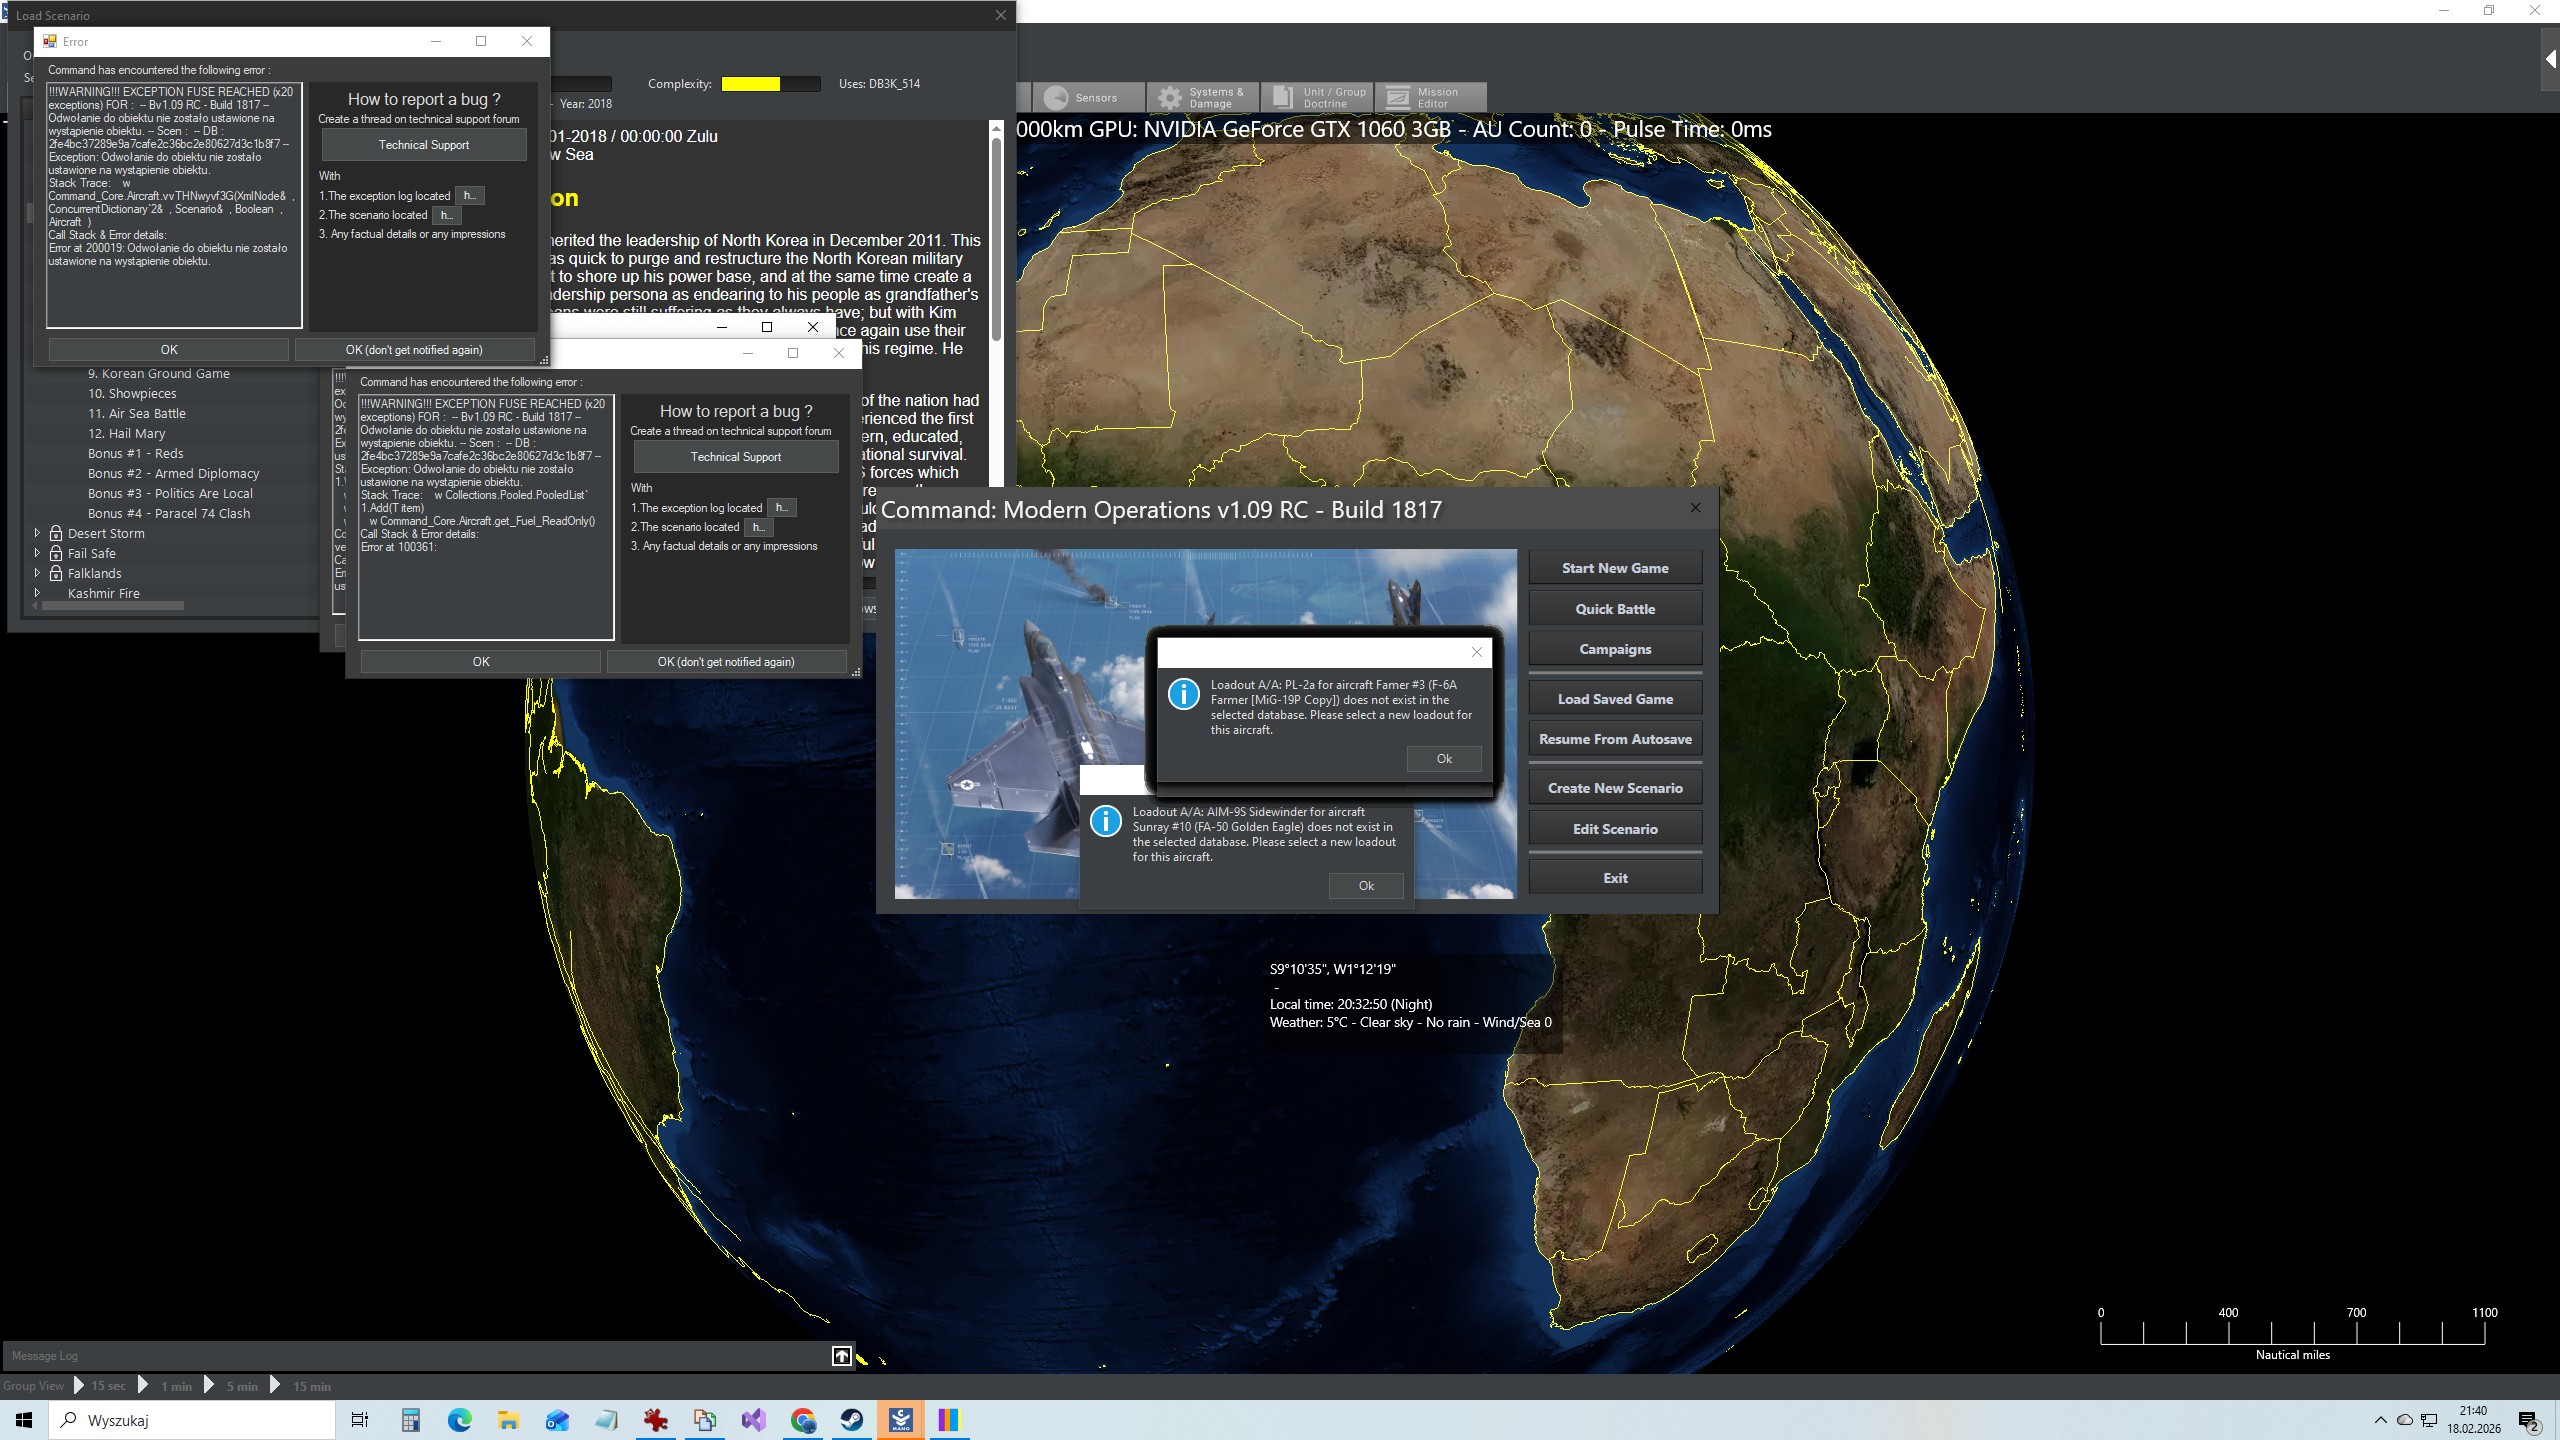Click the collapsed side panel arrow at right edge
Viewport: 2560px width, 1440px height.
tap(2550, 59)
